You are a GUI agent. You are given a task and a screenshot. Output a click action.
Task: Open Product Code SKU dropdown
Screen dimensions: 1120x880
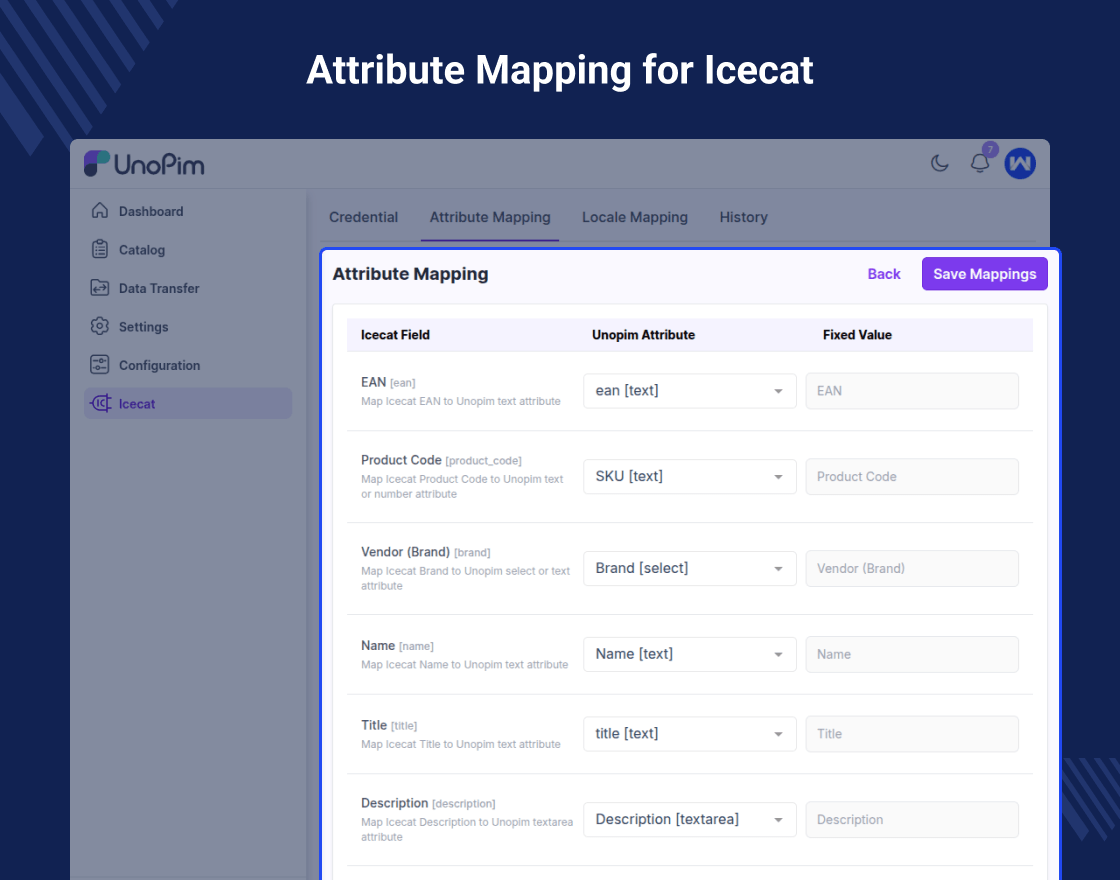click(x=689, y=476)
